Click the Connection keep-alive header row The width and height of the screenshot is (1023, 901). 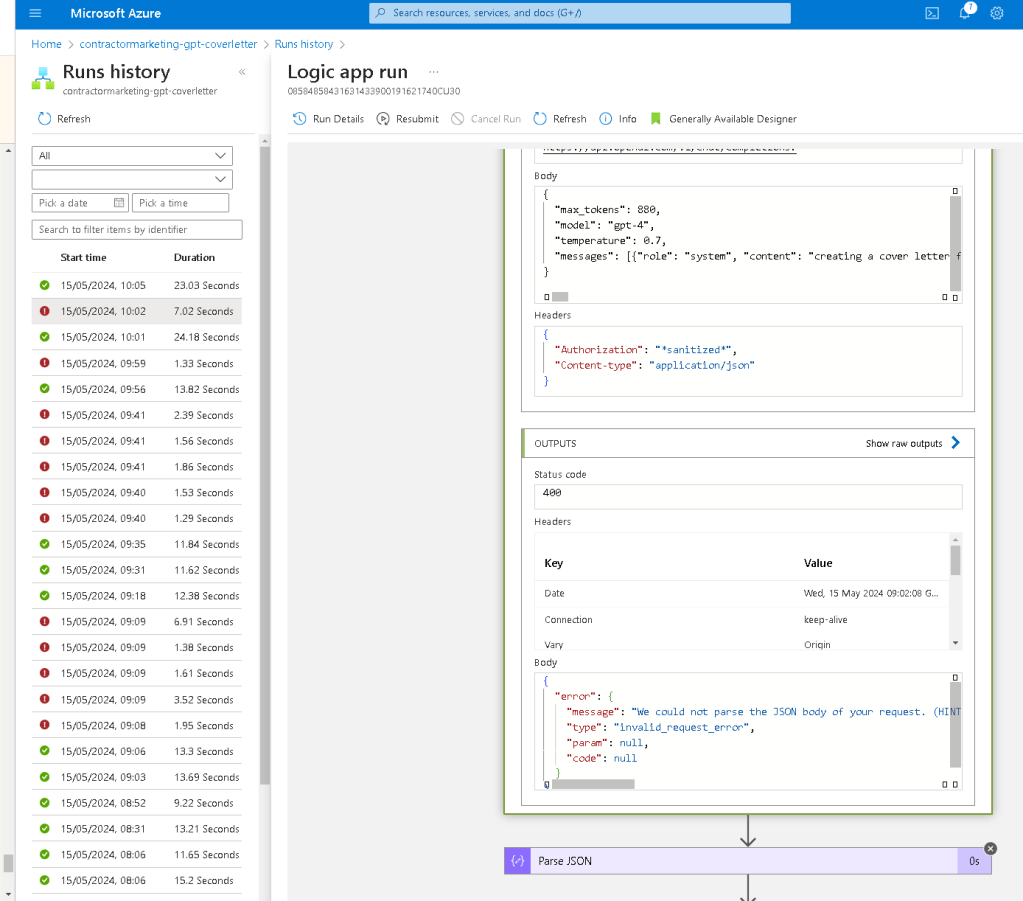(741, 620)
